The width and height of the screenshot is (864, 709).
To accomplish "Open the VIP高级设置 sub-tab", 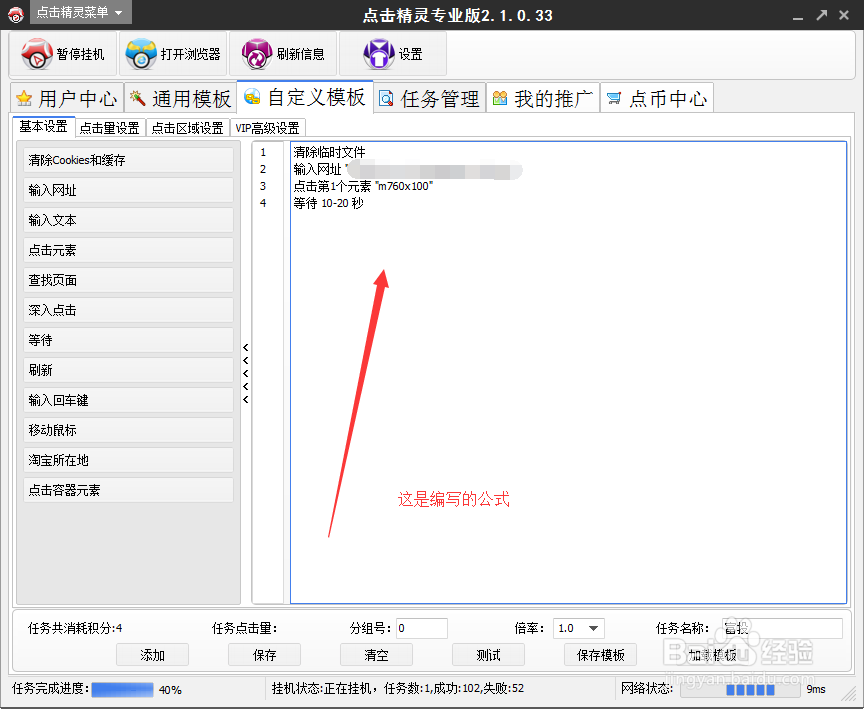I will [x=267, y=128].
